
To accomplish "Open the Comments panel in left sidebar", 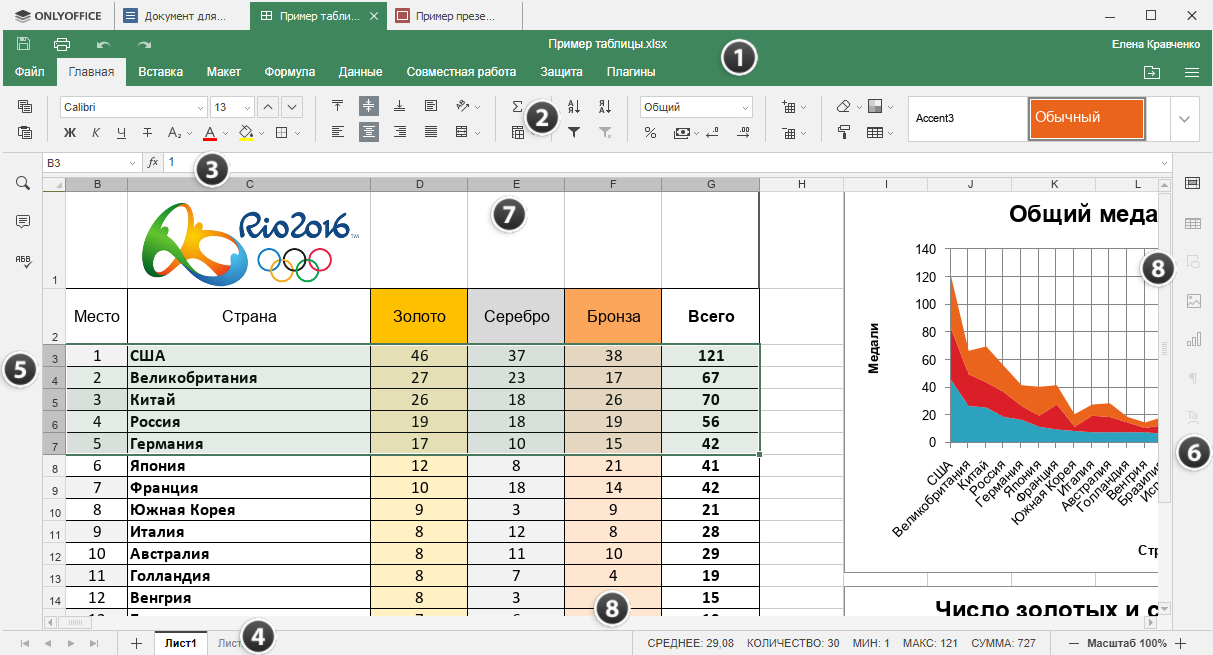I will [23, 221].
